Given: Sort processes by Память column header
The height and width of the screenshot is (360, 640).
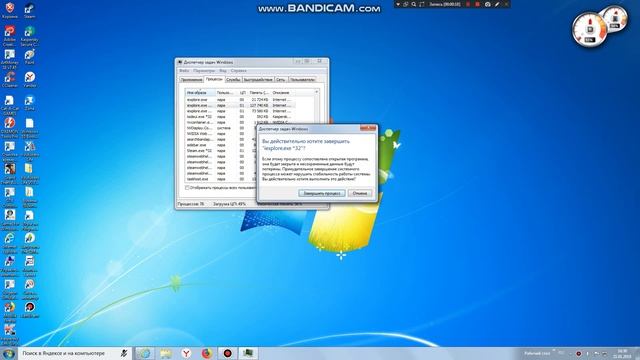Looking at the screenshot, I should tap(259, 93).
